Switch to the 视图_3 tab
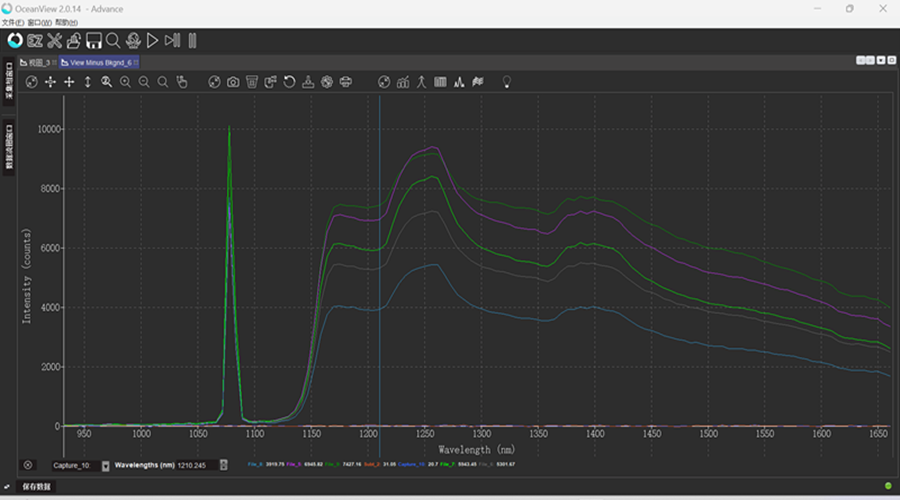Viewport: 900px width, 500px height. point(40,62)
